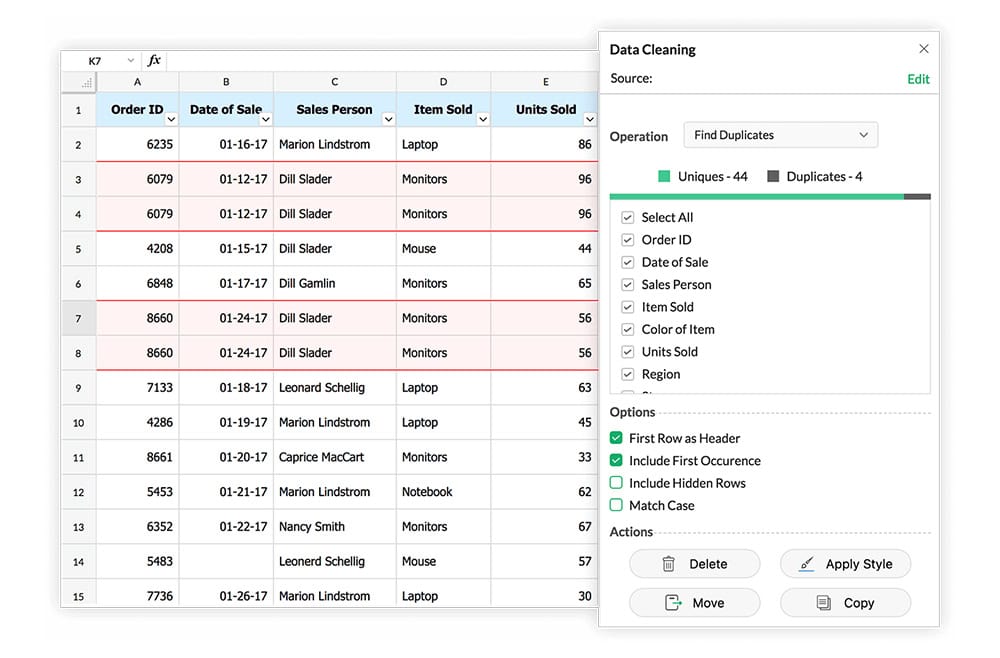Screen dimensions: 1000x658
Task: Click the Caprice MacCart cell
Action: coord(335,457)
